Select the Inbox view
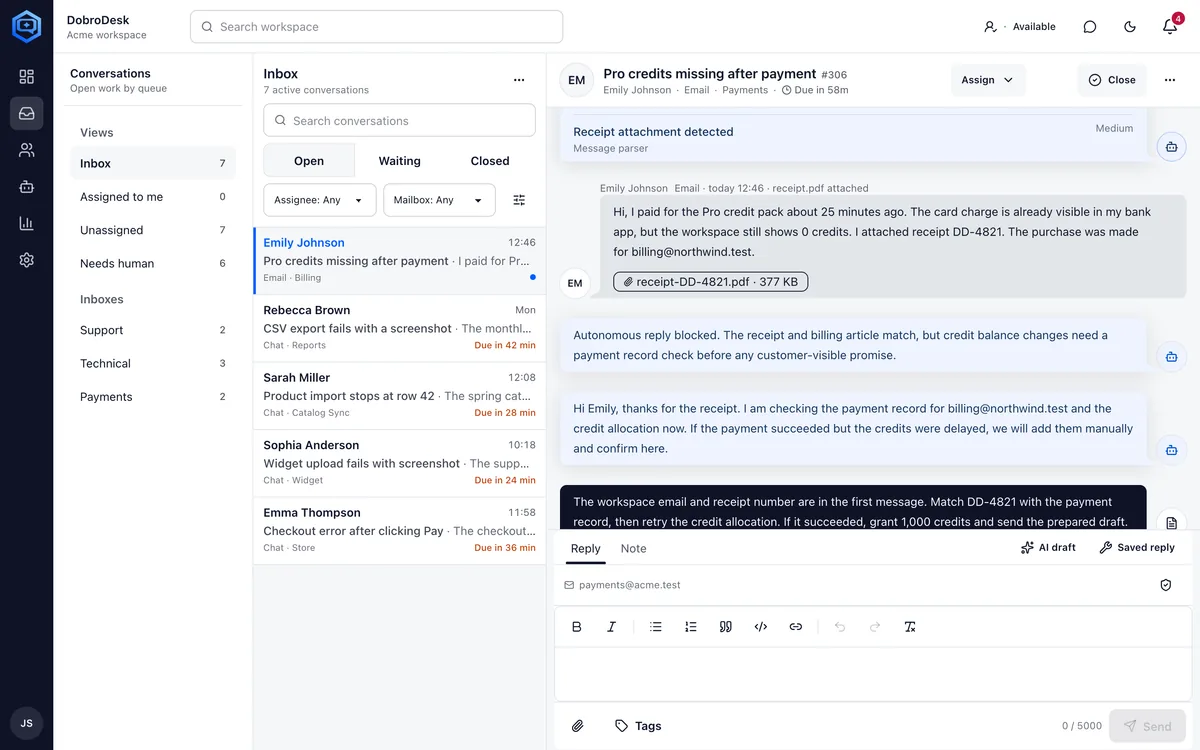1200x750 pixels. (x=153, y=163)
